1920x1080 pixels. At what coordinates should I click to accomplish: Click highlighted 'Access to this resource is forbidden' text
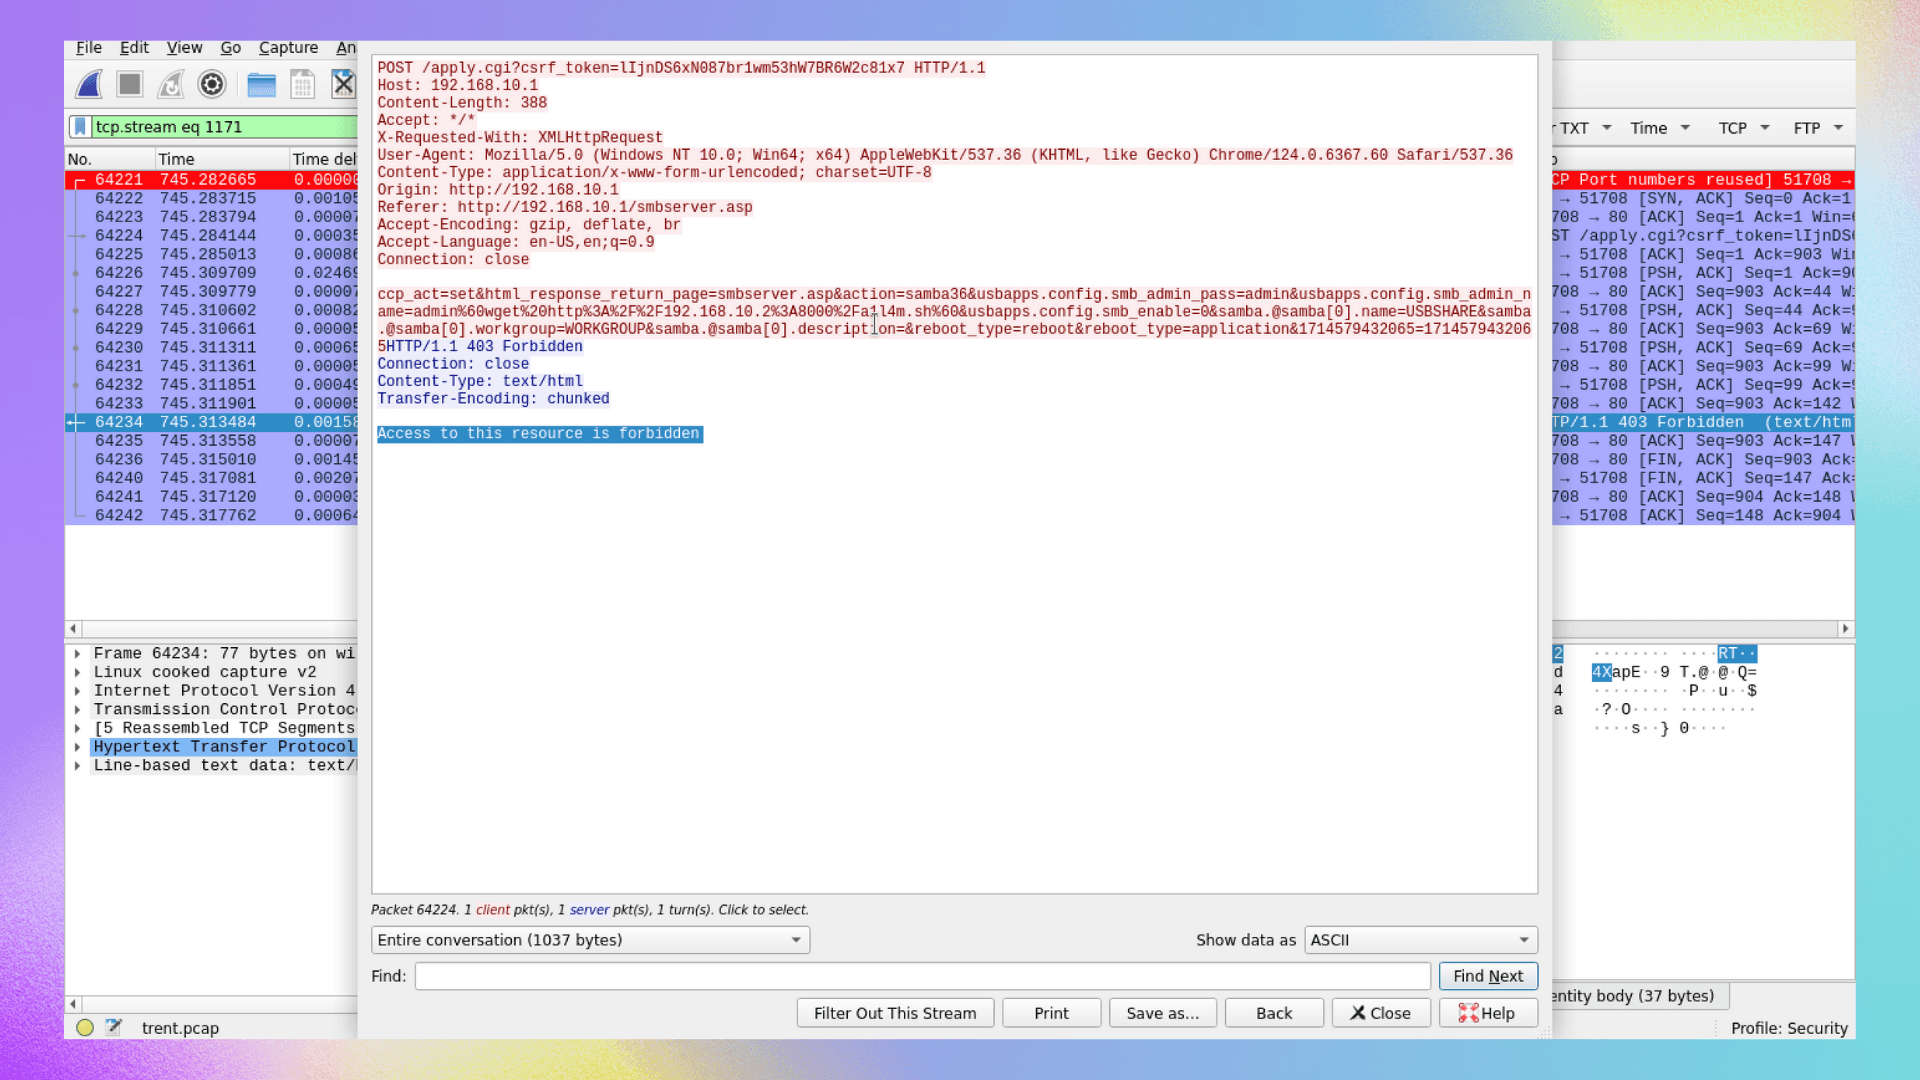pos(539,434)
